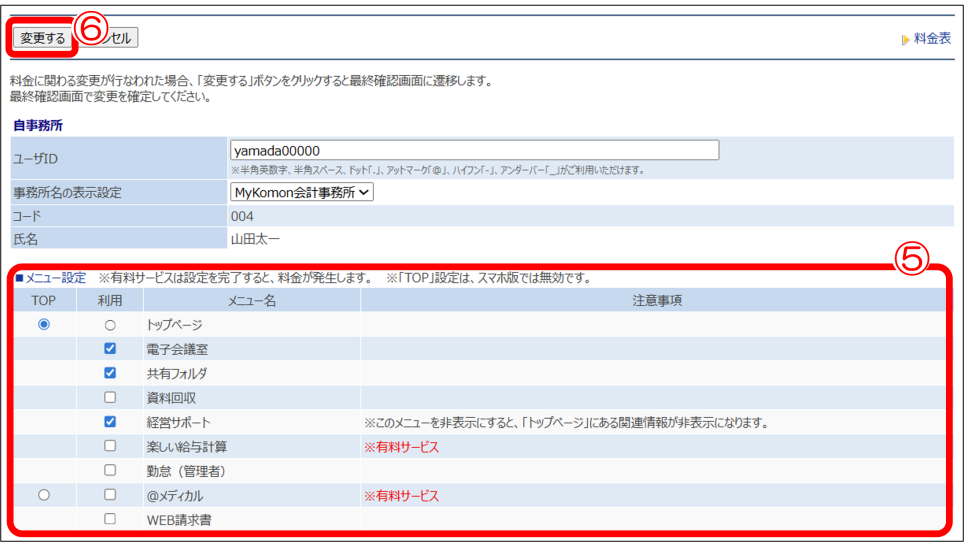Select the 利用 radio for トップページ
This screenshot has height=542, width=964.
tap(110, 325)
